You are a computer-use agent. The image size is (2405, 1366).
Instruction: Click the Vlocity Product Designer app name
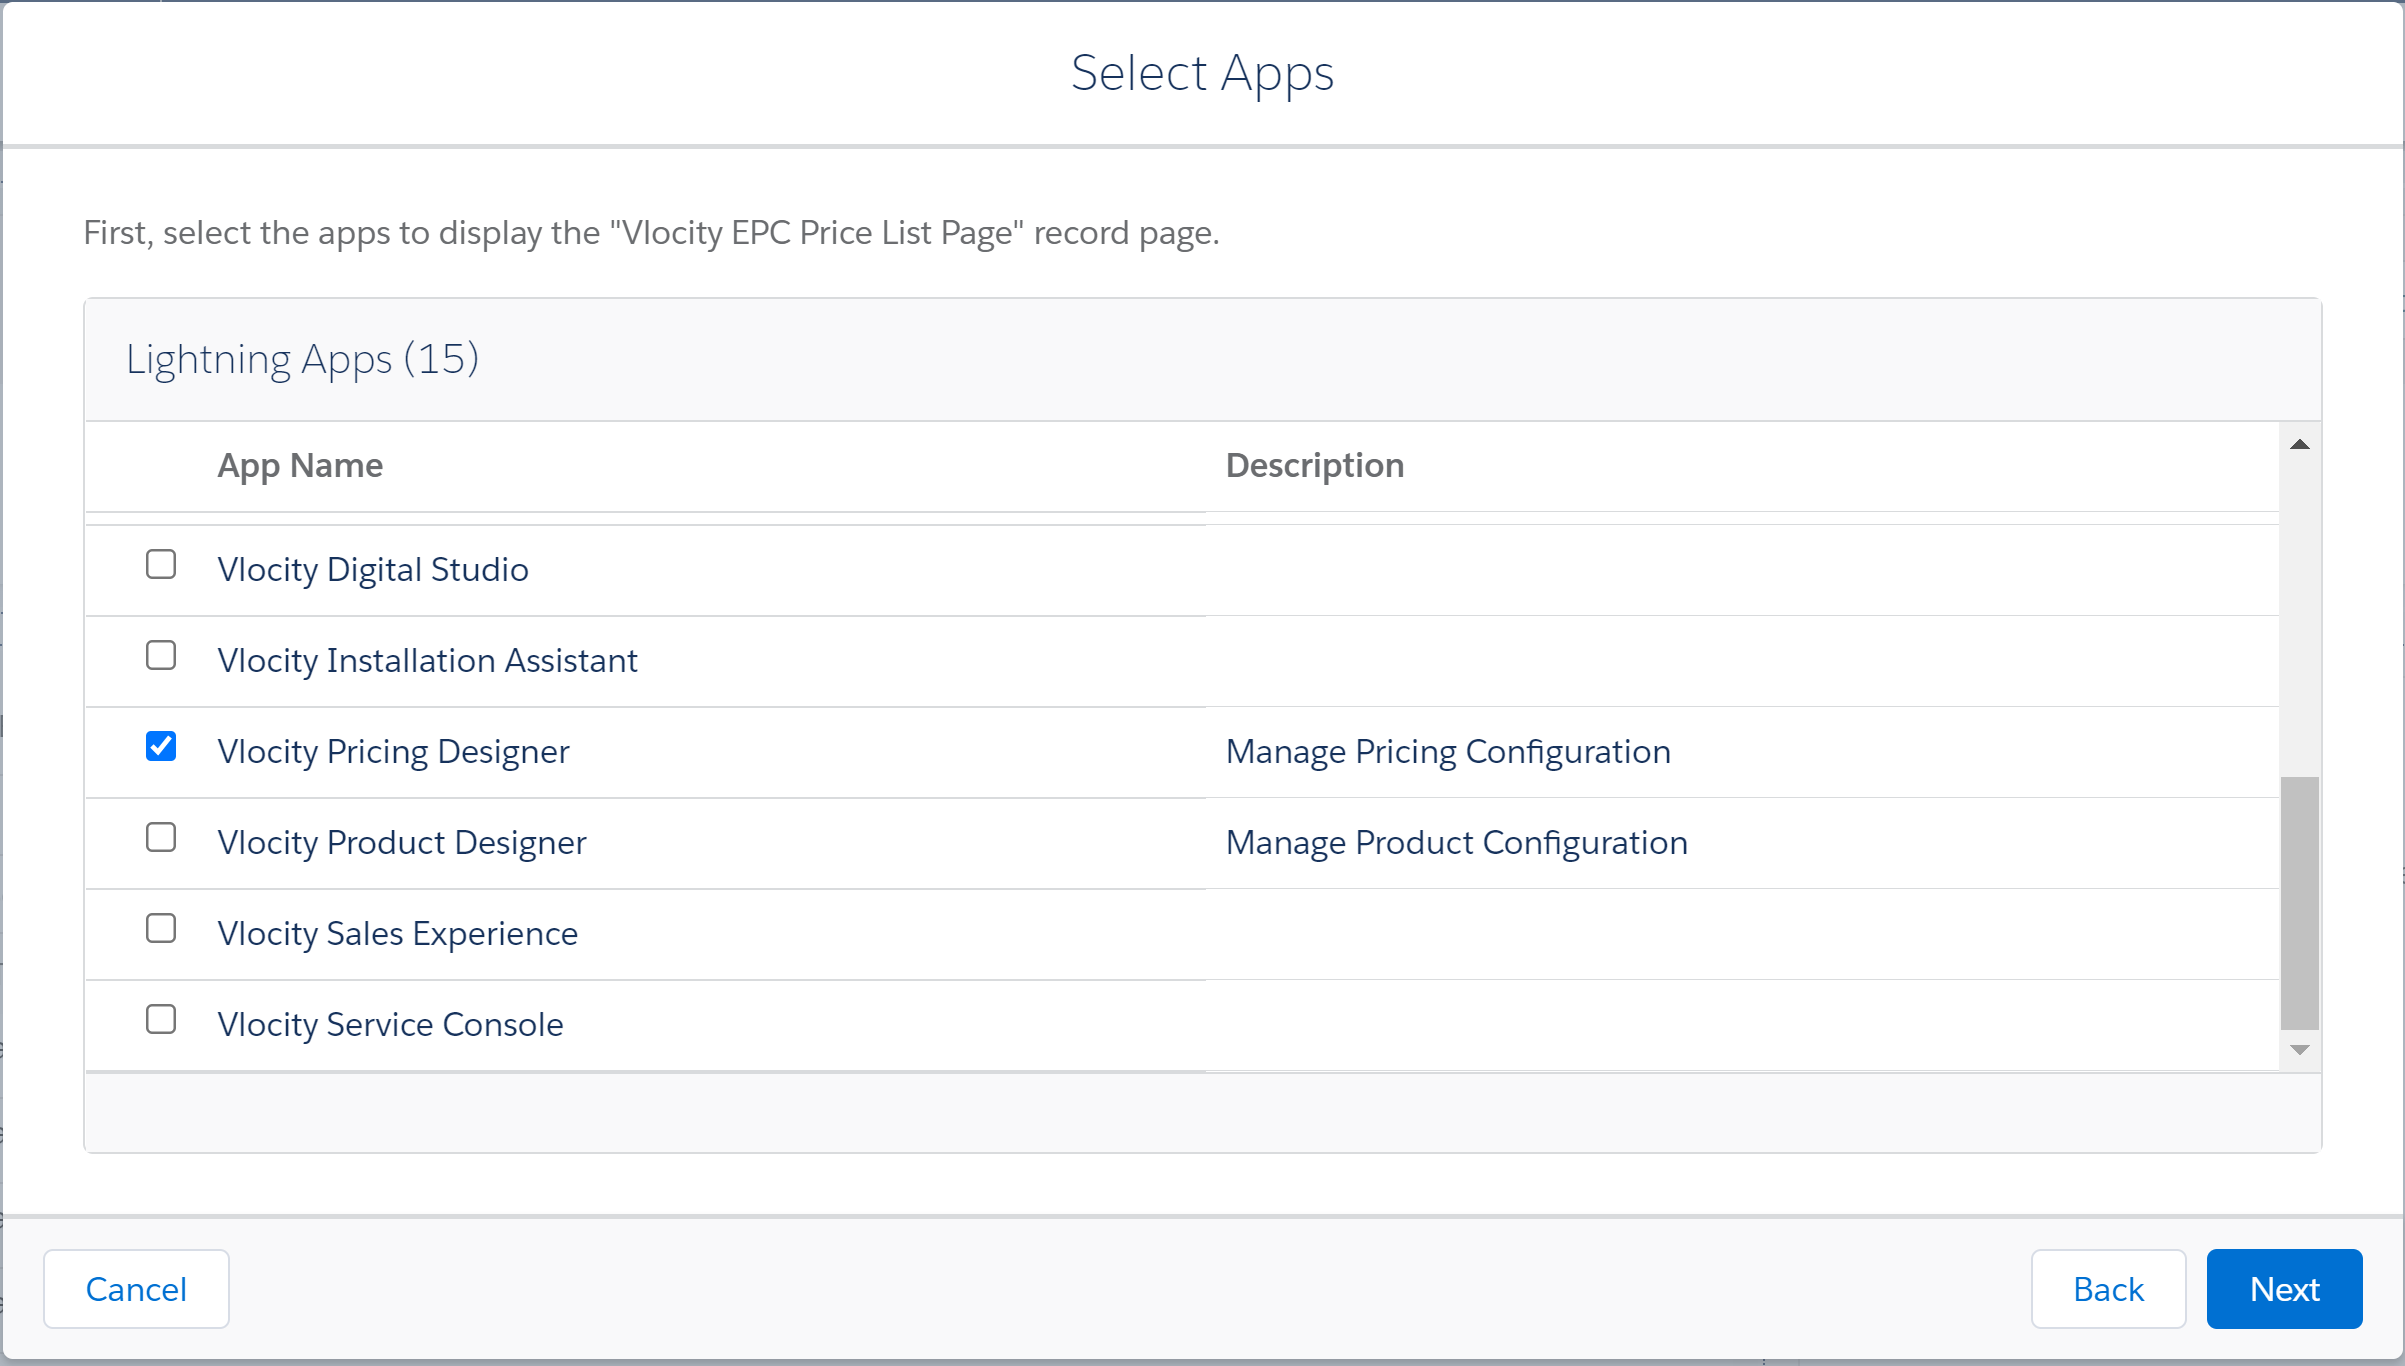tap(402, 842)
